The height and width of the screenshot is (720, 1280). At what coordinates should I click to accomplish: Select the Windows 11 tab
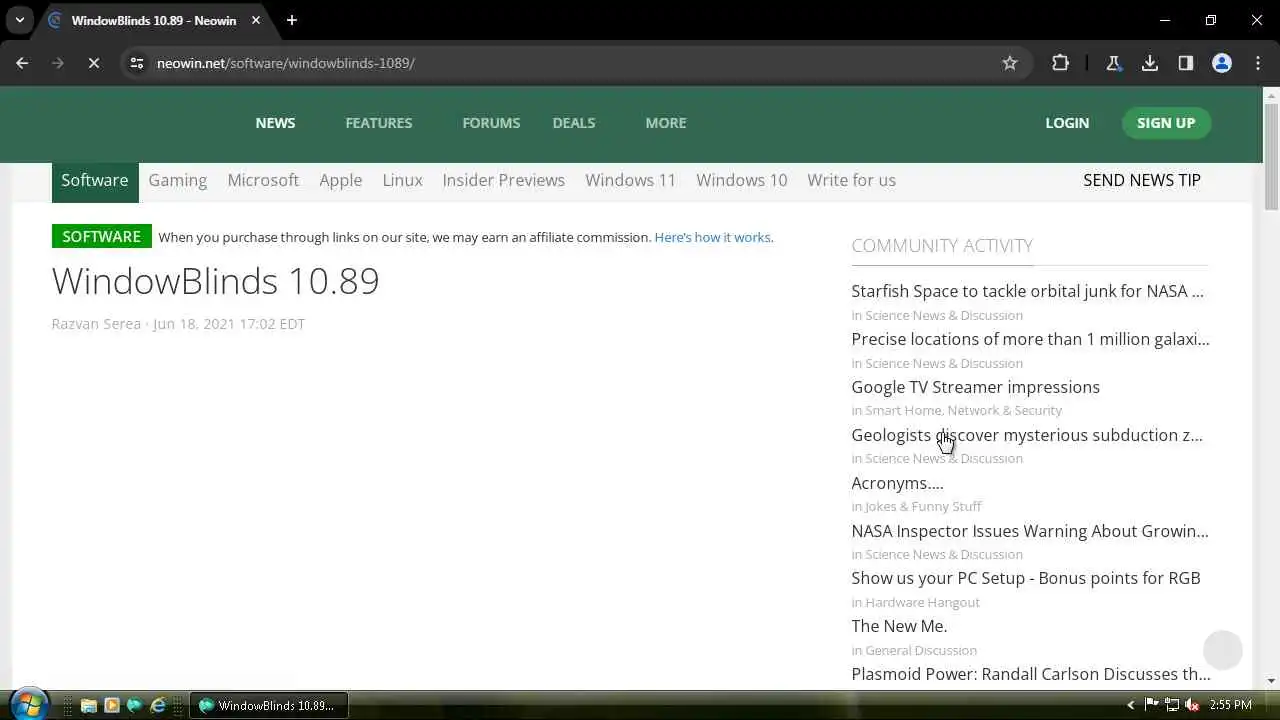click(x=631, y=180)
